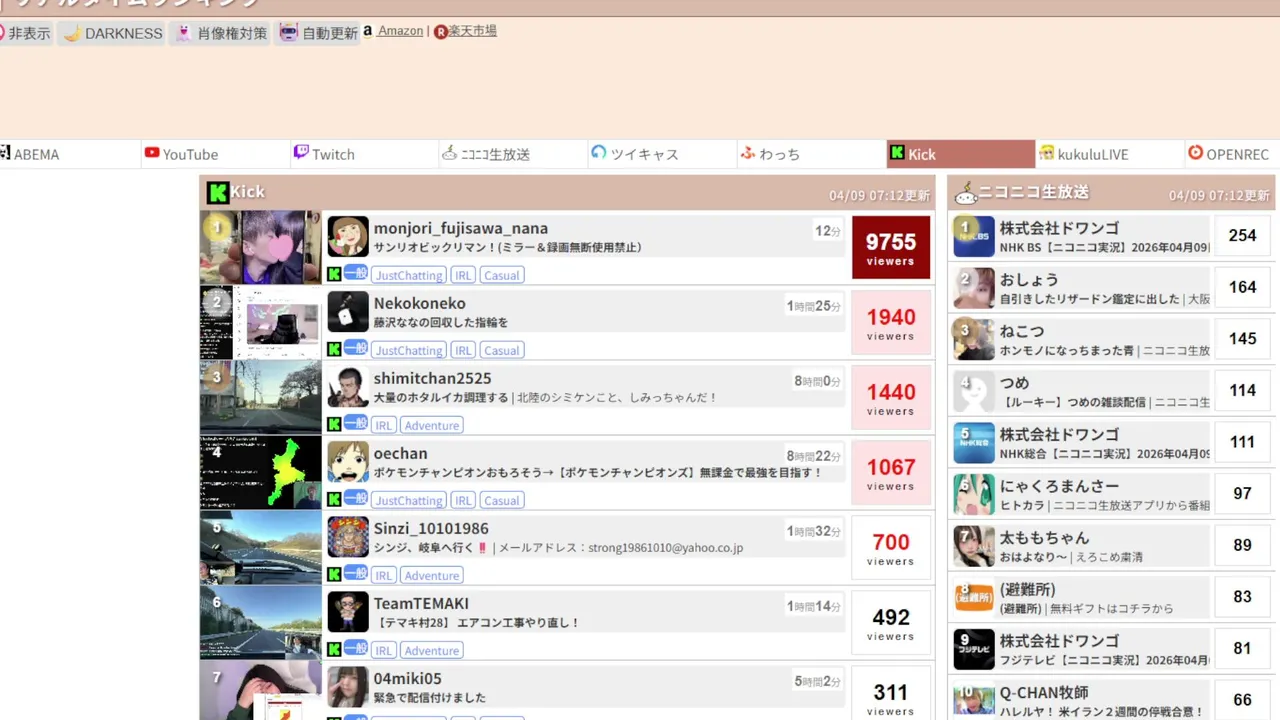This screenshot has width=1280, height=720.
Task: Click Kick icon under TeamTEMAKI row
Action: 334,649
